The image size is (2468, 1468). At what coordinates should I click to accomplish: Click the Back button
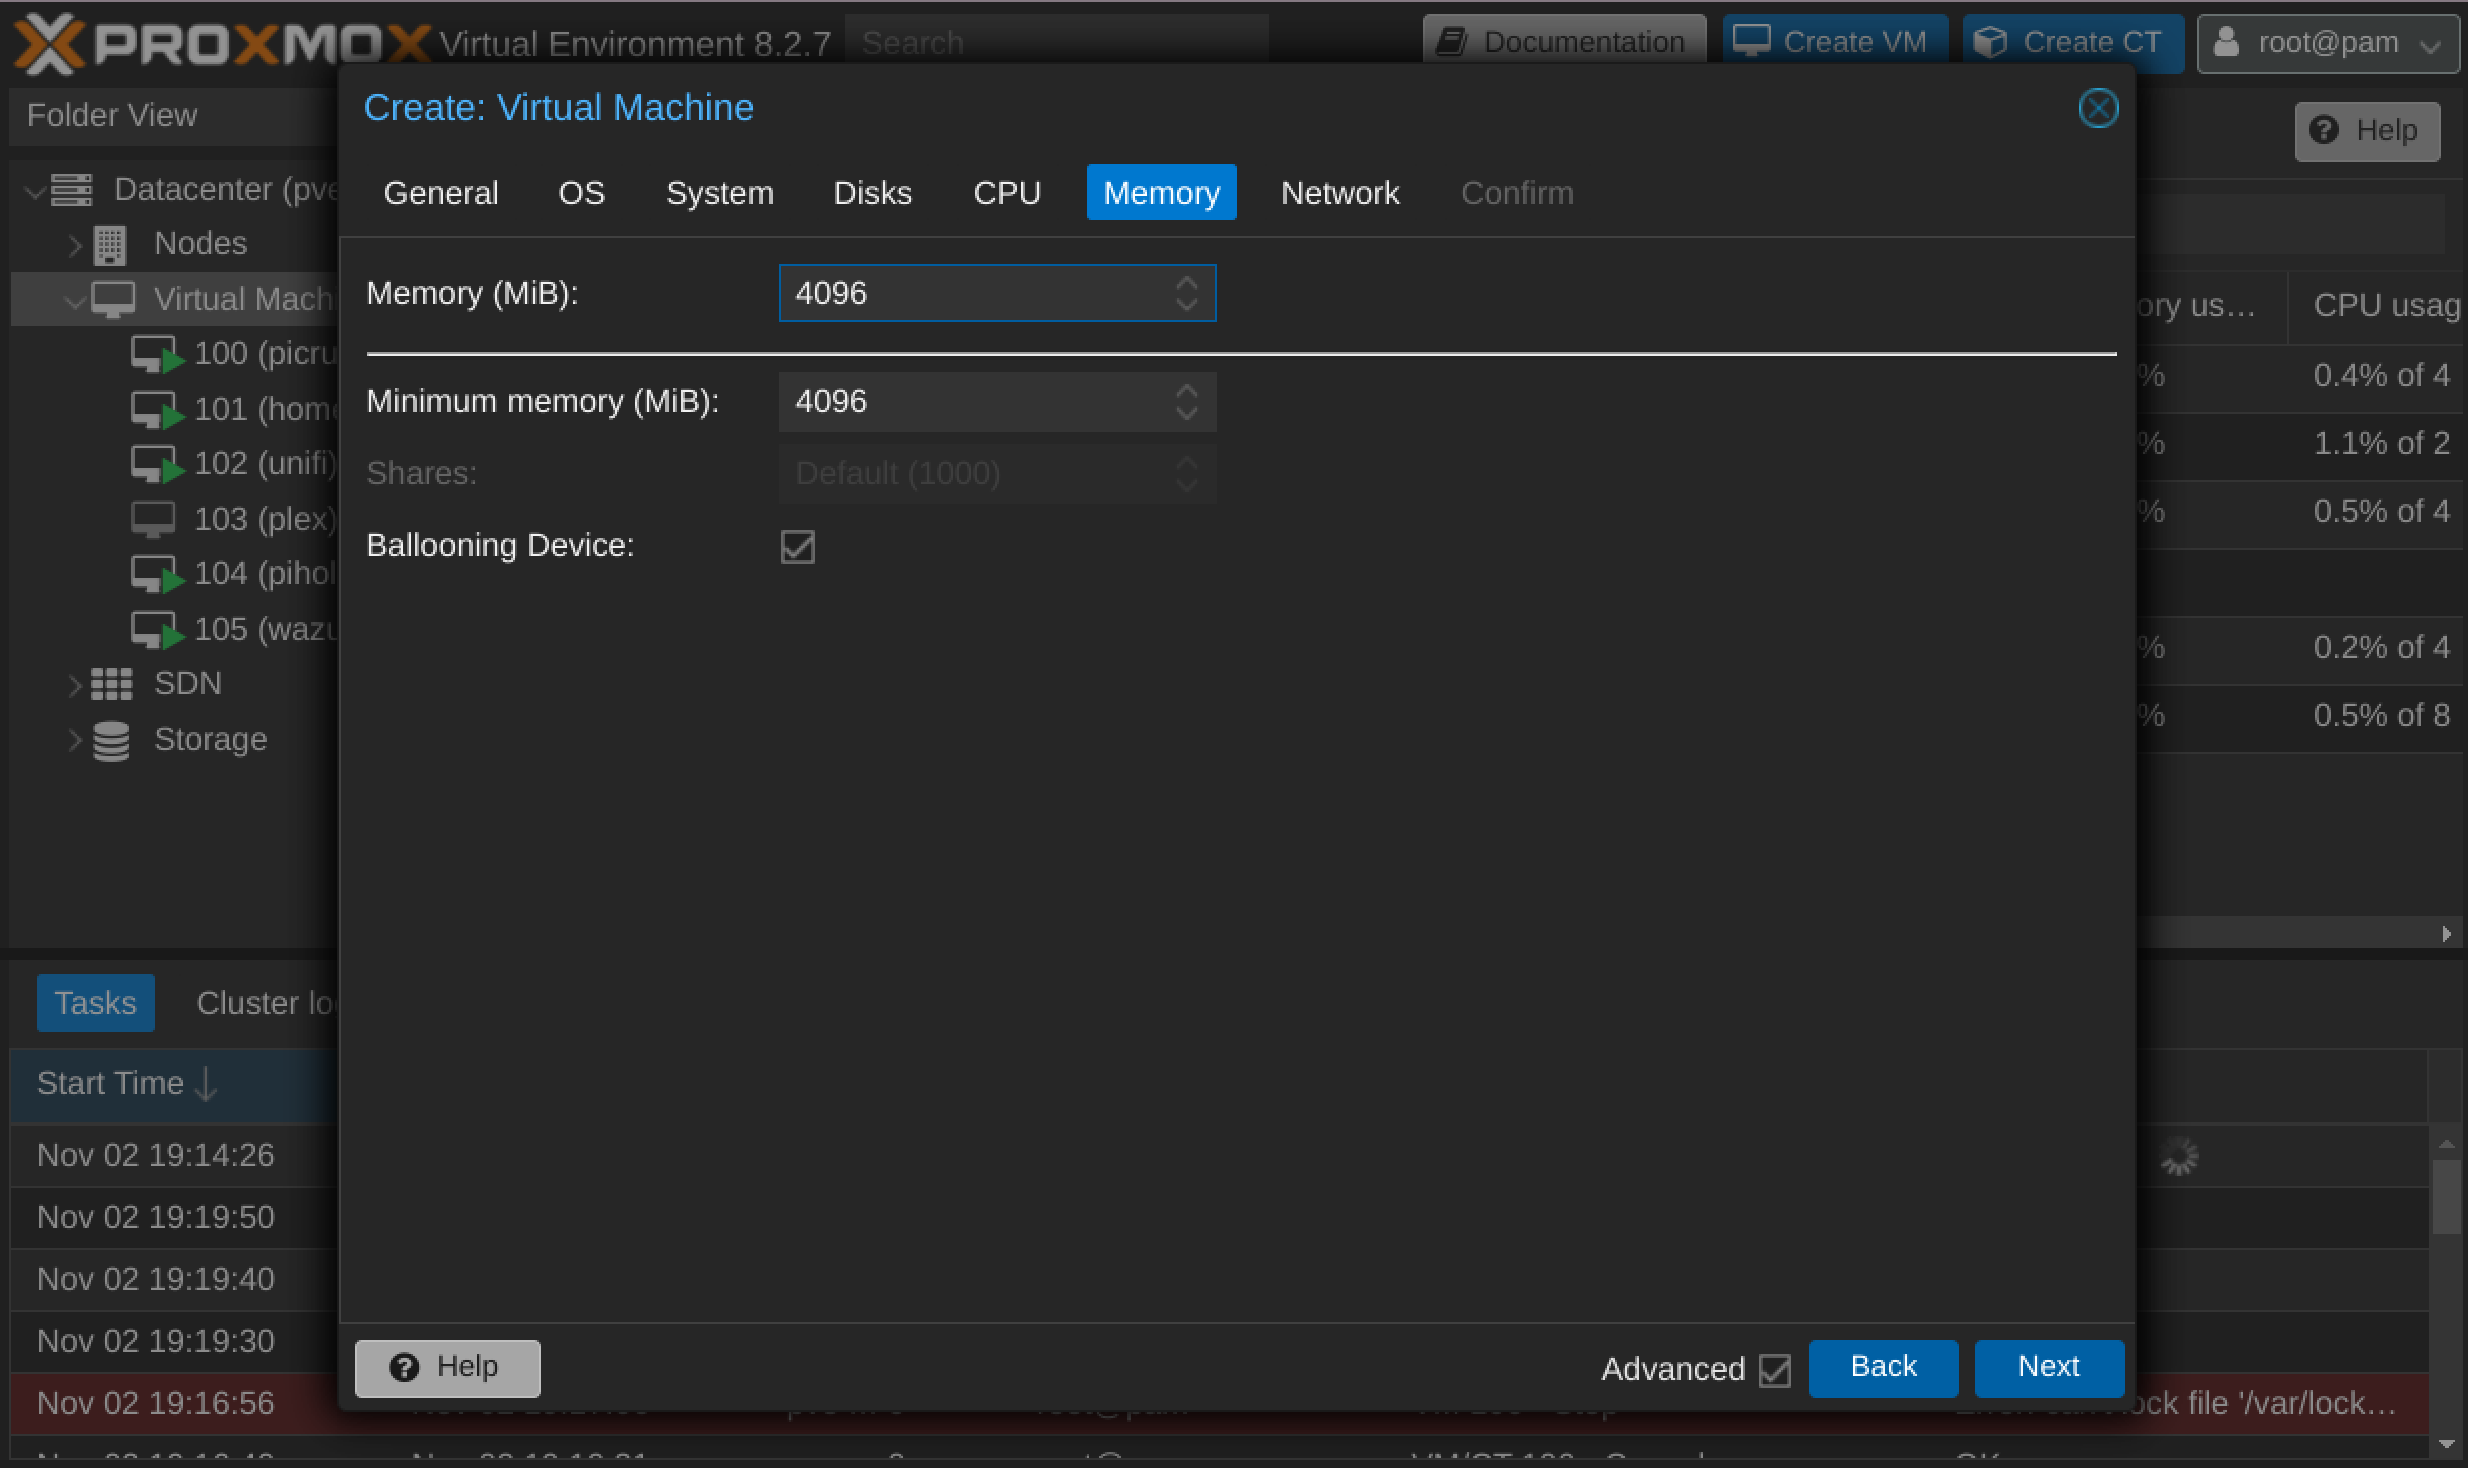coord(1883,1367)
